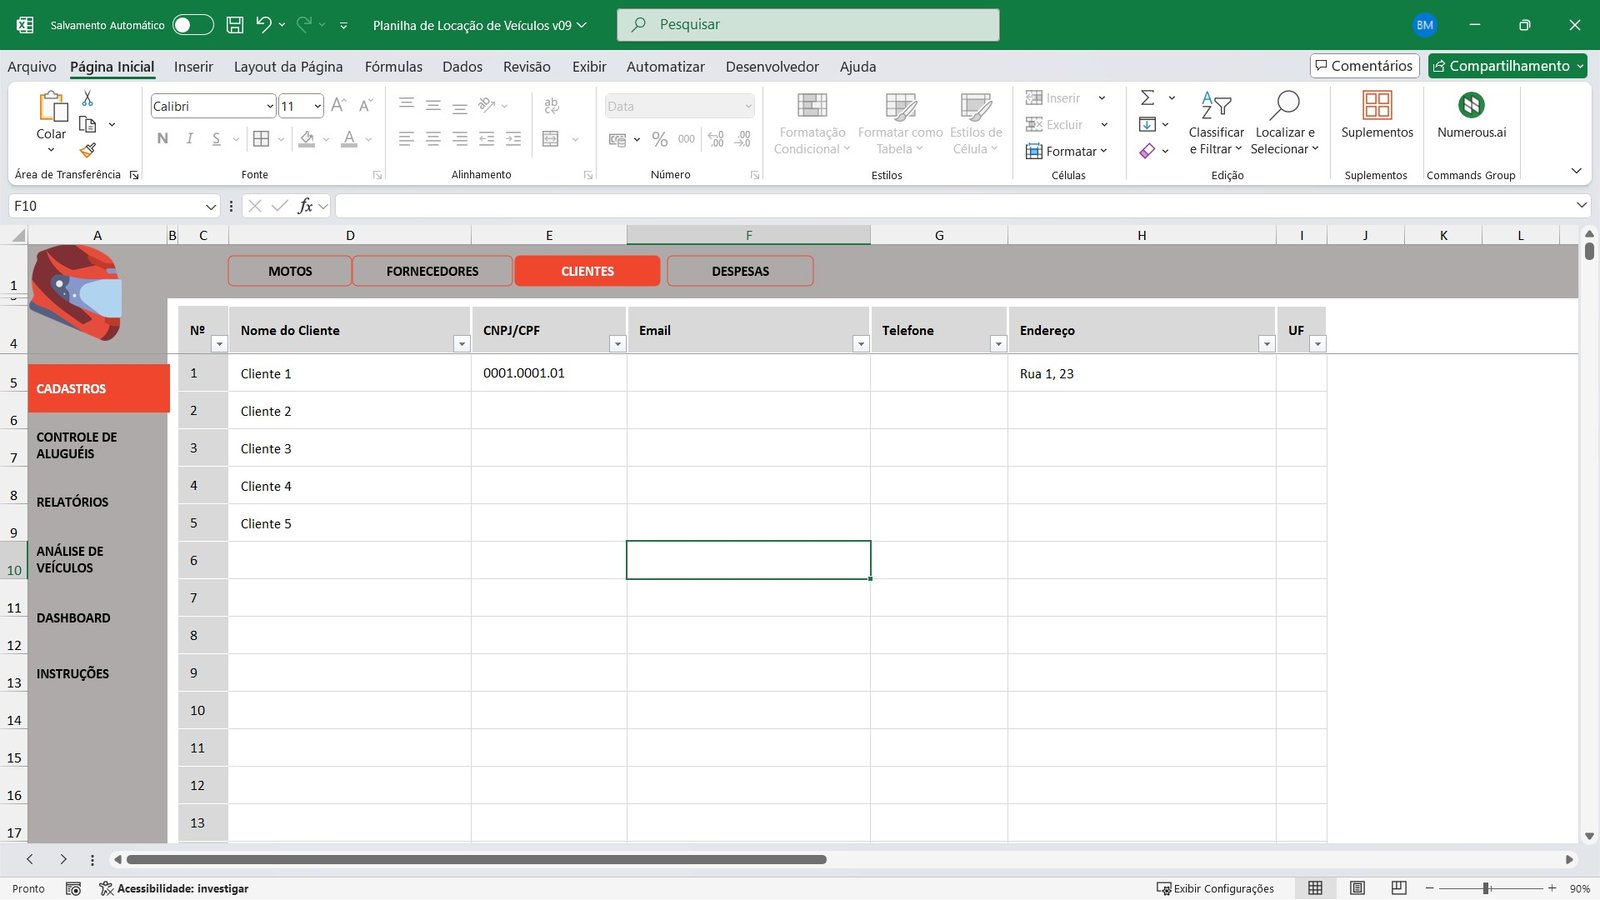Open the Calibri font name dropdown

[x=269, y=106]
